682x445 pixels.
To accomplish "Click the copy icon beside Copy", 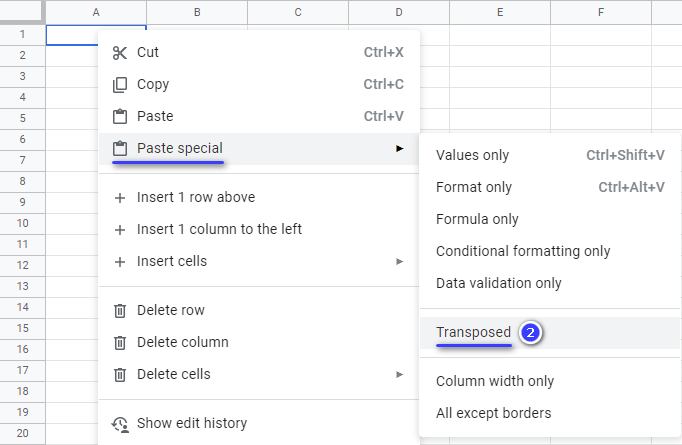I will pos(120,85).
